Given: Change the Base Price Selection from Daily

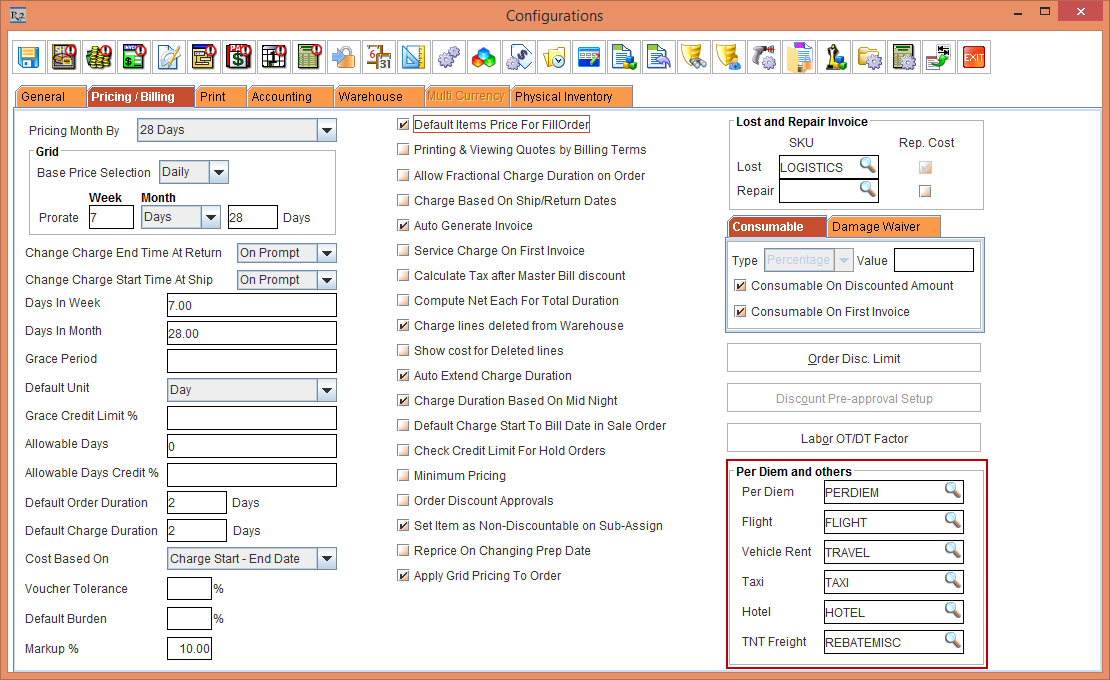Looking at the screenshot, I should pos(219,172).
